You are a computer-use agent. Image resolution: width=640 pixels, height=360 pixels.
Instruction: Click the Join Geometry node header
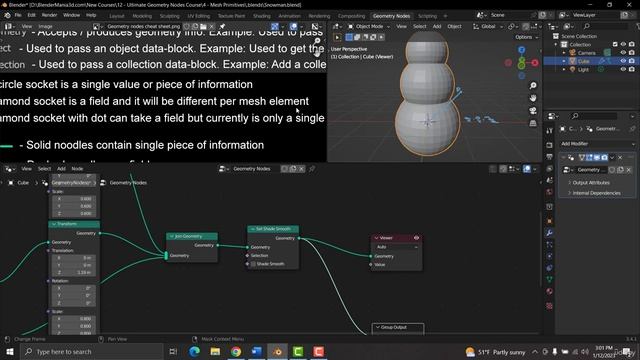point(192,236)
